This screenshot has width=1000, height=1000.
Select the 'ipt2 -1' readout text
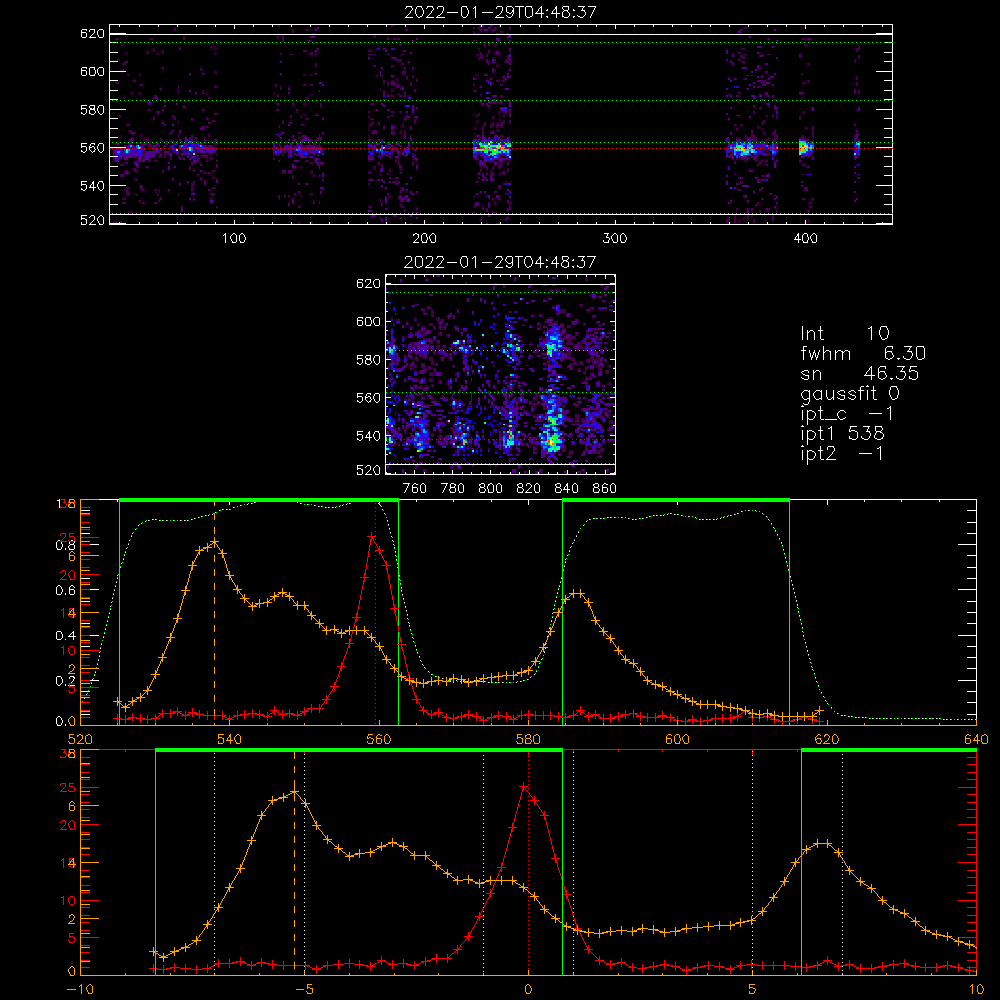click(x=842, y=453)
